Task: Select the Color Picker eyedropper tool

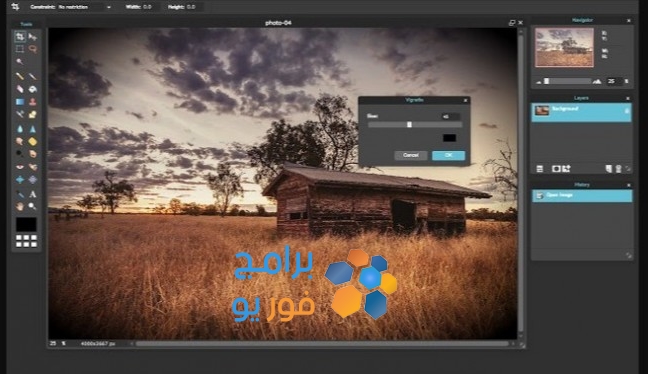Action: point(19,194)
